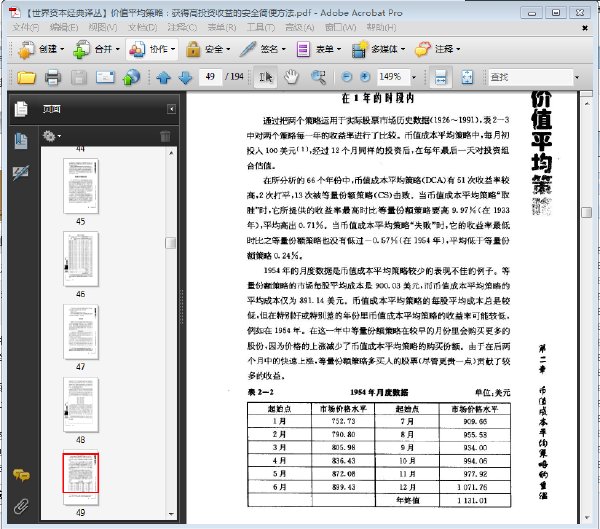
Task: Click the Email envelope icon
Action: [105, 77]
